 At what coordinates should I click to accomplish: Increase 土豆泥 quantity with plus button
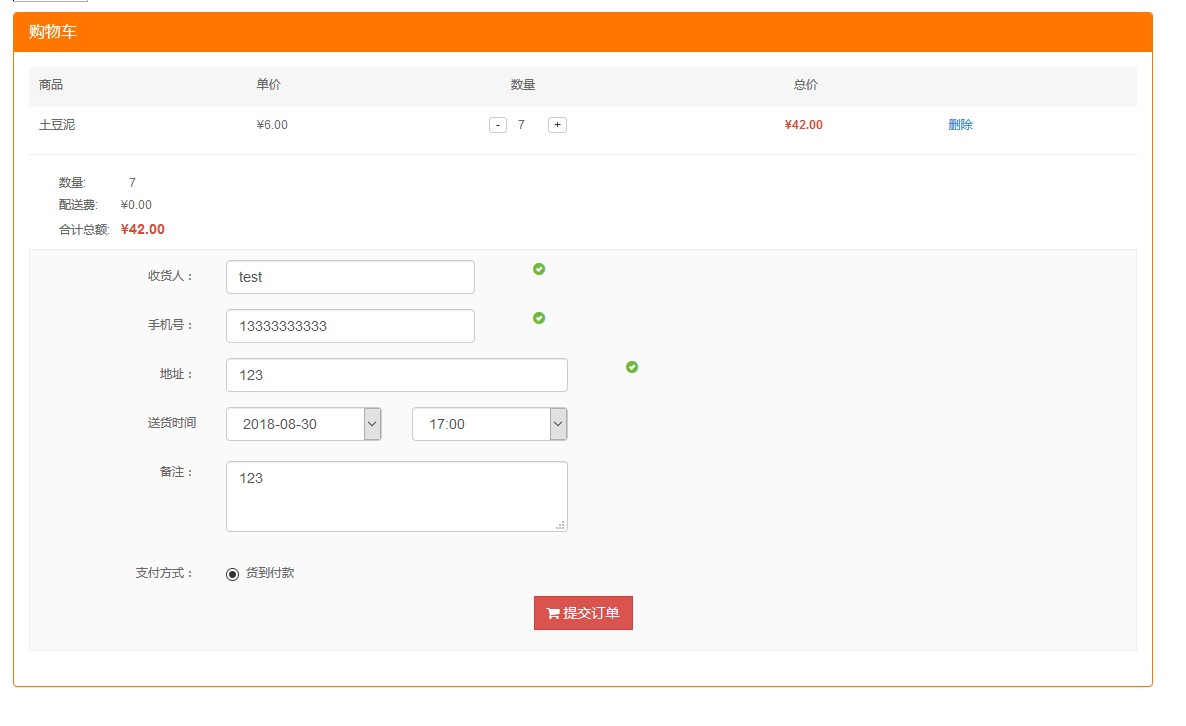(x=557, y=125)
